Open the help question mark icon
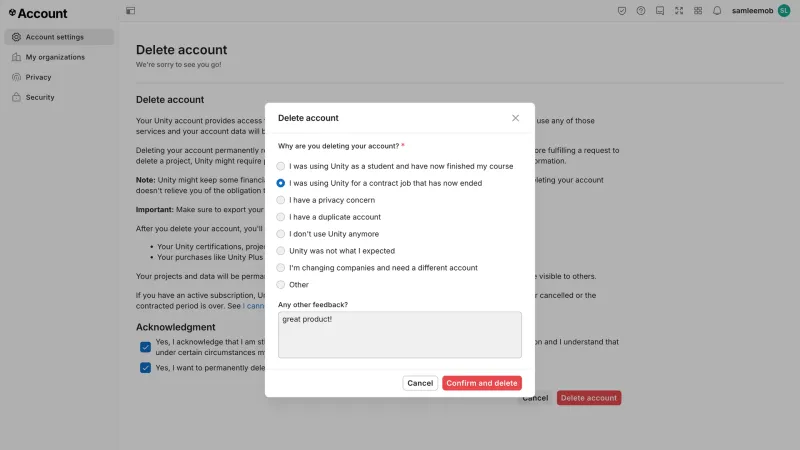This screenshot has height=450, width=800. 641,11
